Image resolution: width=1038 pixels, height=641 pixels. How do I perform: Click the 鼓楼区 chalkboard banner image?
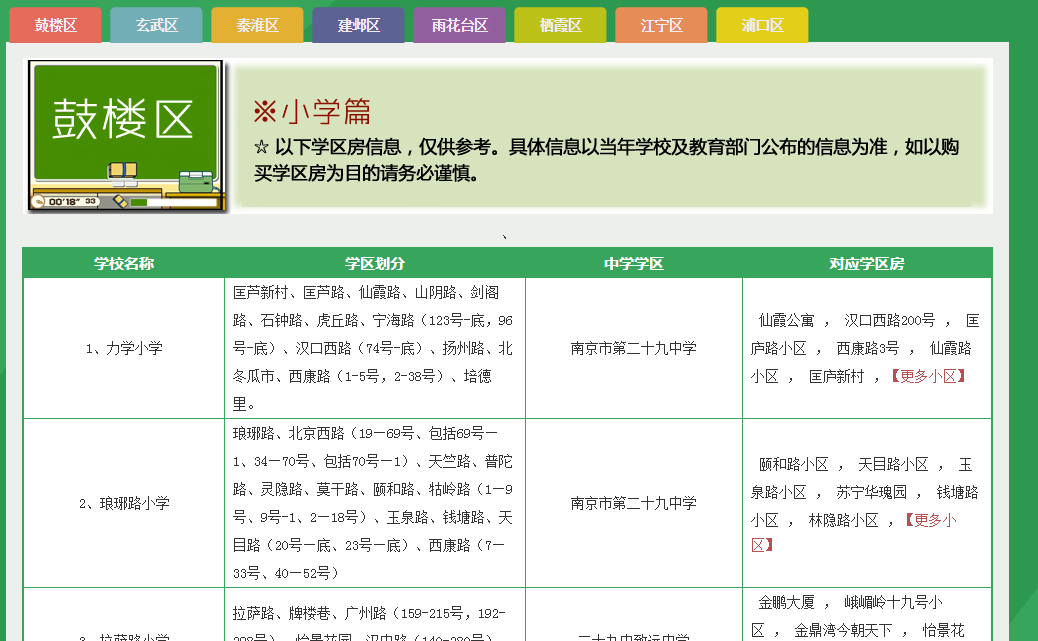[126, 136]
